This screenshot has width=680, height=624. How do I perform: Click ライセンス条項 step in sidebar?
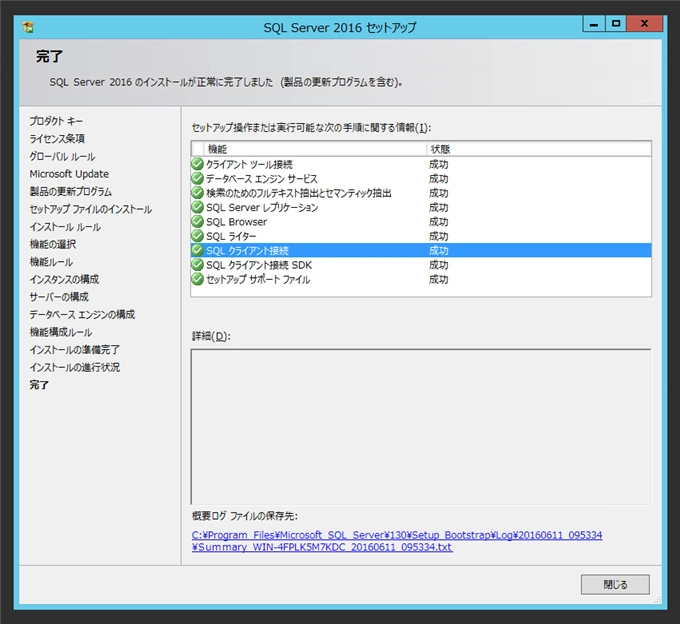(x=57, y=139)
